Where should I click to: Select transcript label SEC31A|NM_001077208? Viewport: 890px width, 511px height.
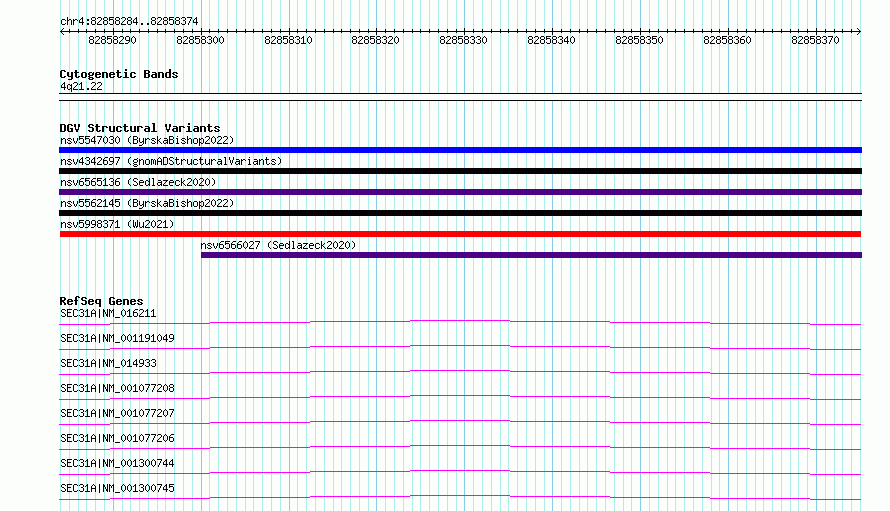117,388
